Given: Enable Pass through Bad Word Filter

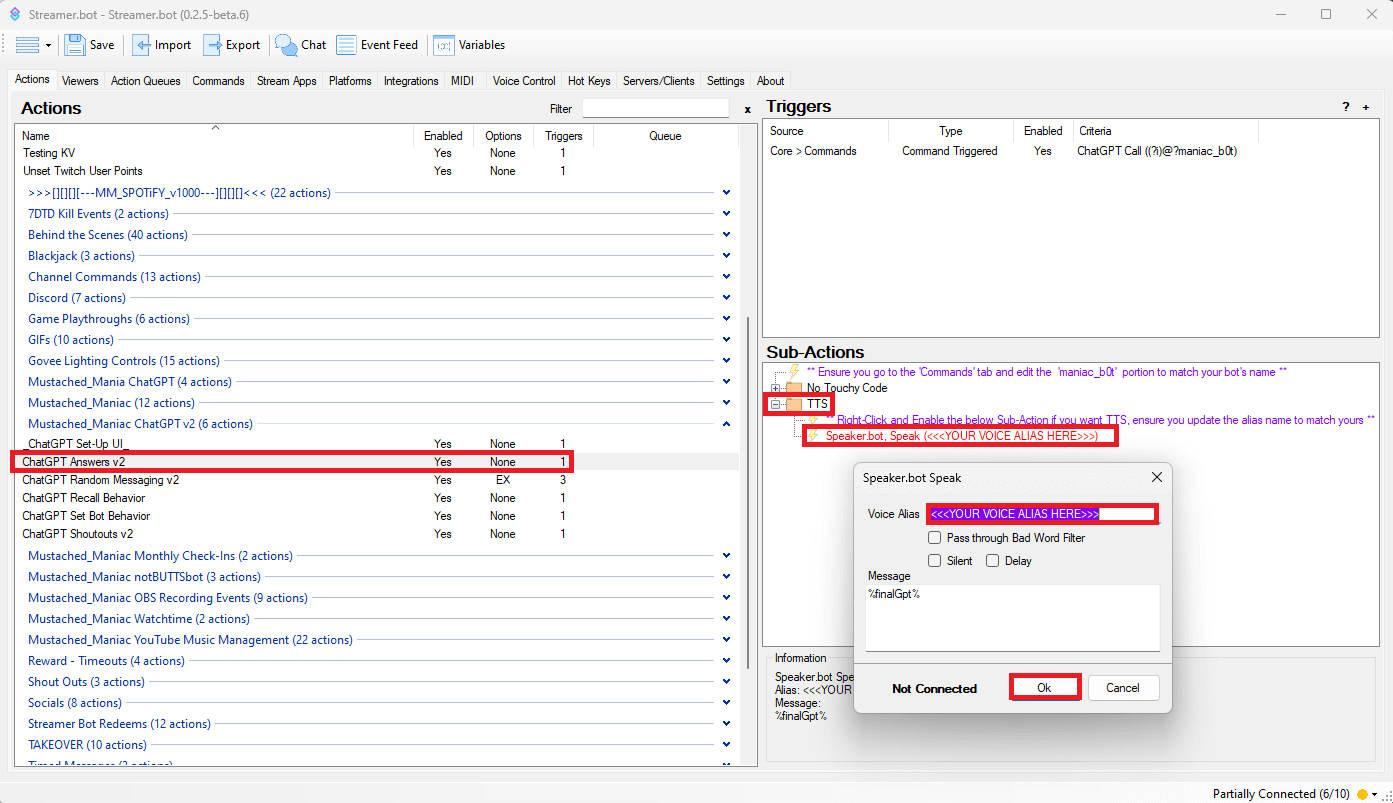Looking at the screenshot, I should click(x=934, y=538).
